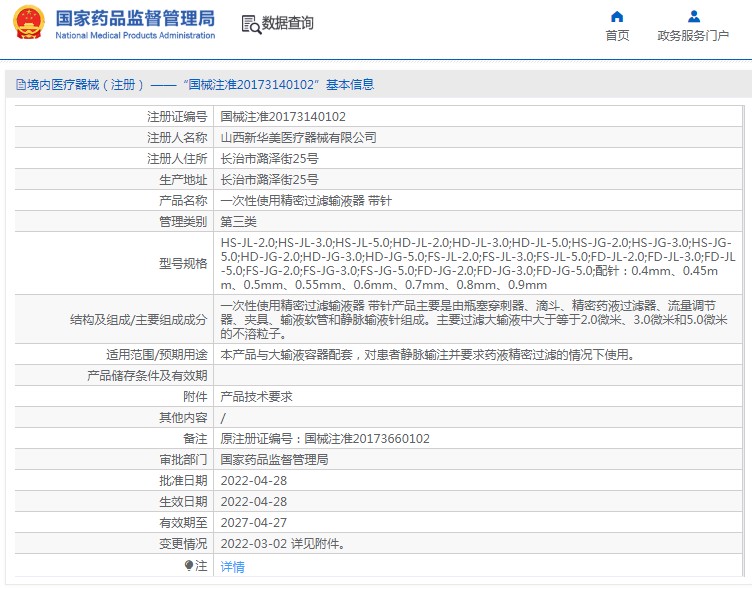Click the document icon before 境内医疗器械

click(20, 85)
